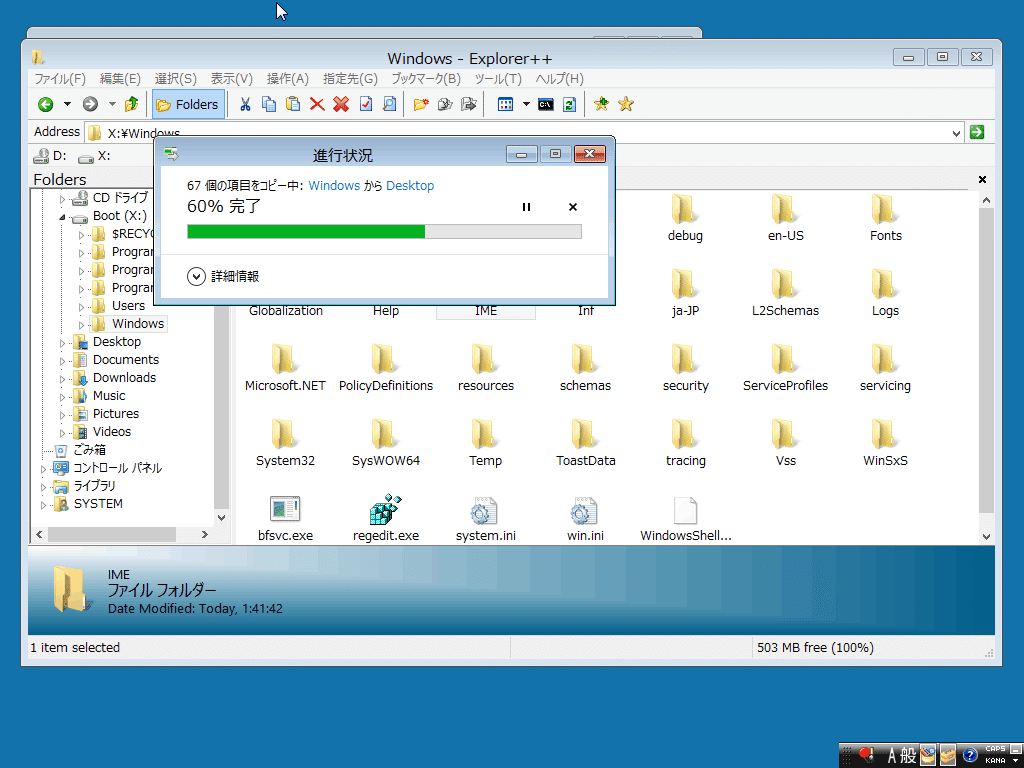Go up one folder level

131,104
